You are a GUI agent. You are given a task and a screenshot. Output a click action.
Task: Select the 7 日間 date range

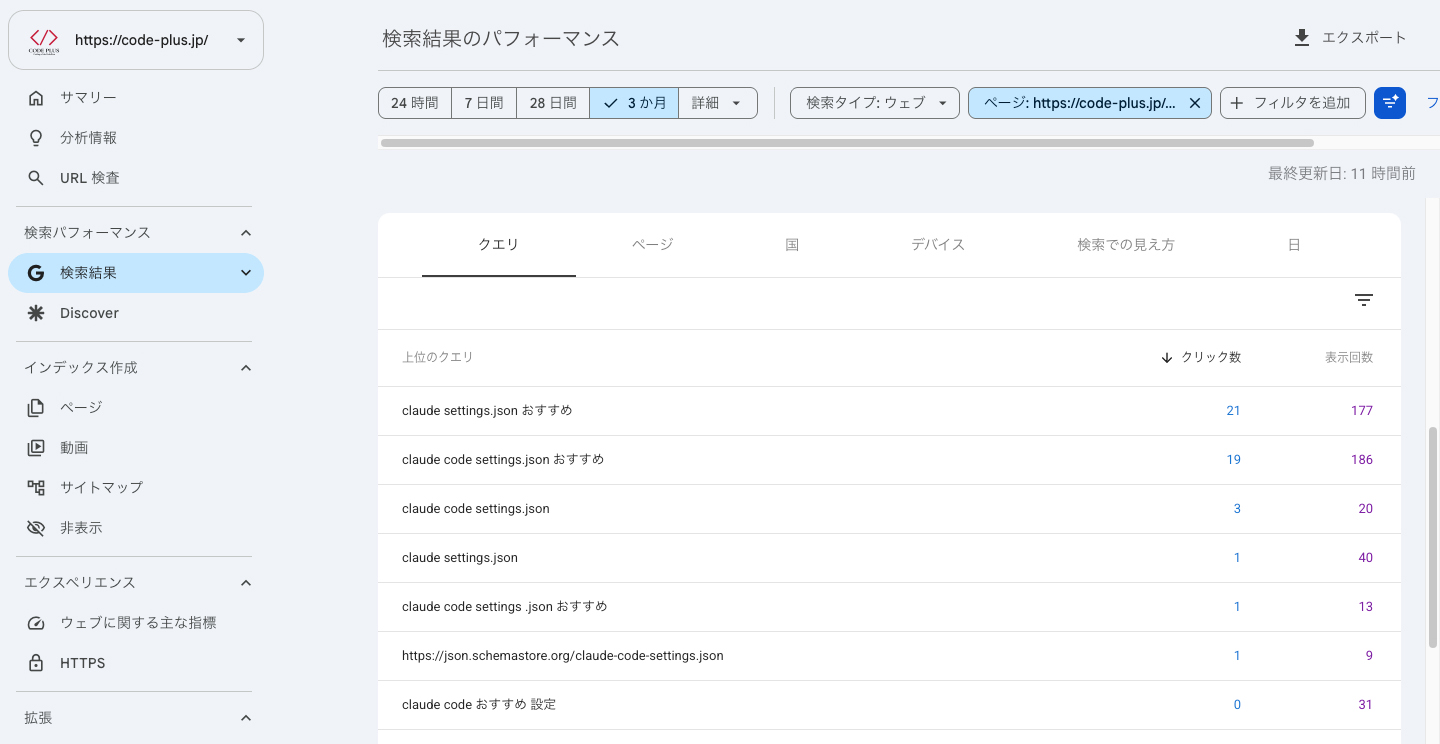pyautogui.click(x=484, y=103)
